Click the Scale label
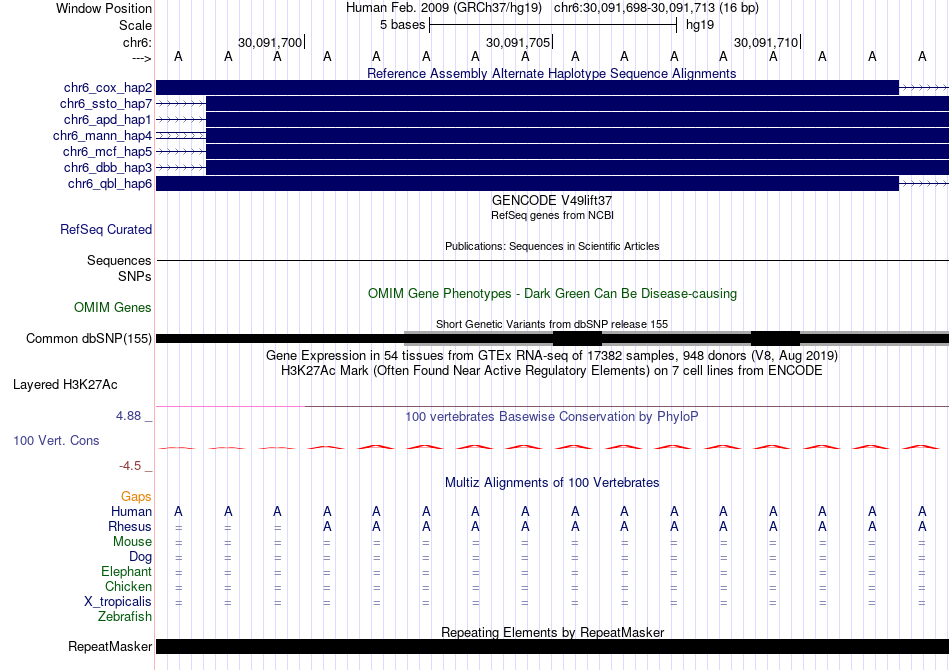 (x=136, y=25)
